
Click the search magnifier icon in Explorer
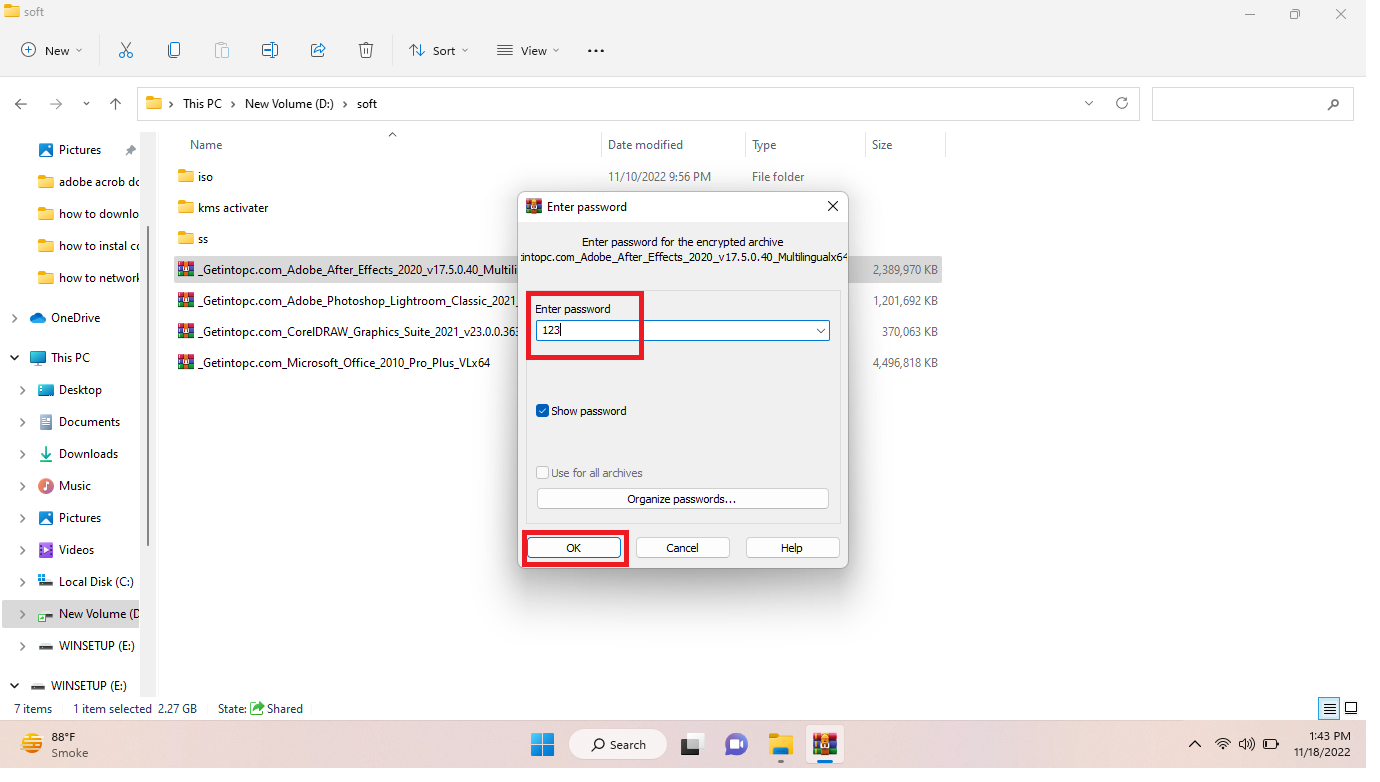coord(1333,104)
